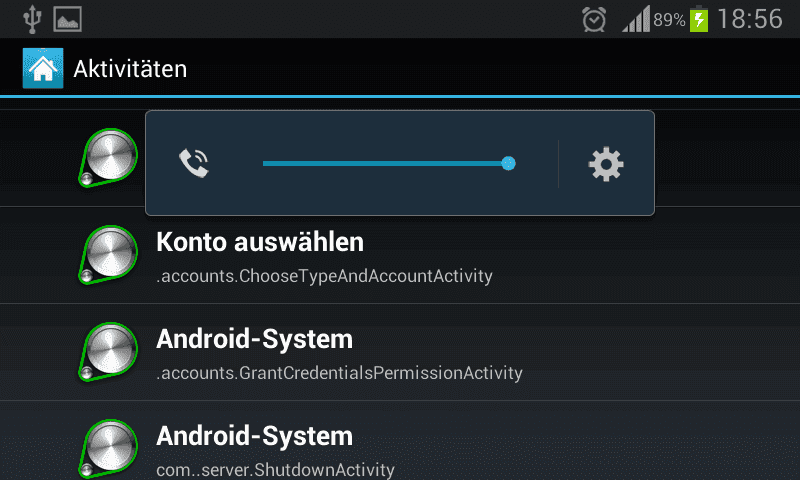The width and height of the screenshot is (800, 480).
Task: Open .accounts.GrantCredentialsPermissionActivity entry
Action: (x=400, y=352)
